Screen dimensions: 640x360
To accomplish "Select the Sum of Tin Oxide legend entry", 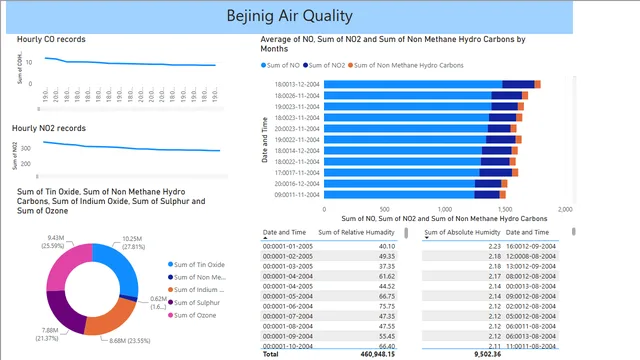I will click(x=196, y=264).
